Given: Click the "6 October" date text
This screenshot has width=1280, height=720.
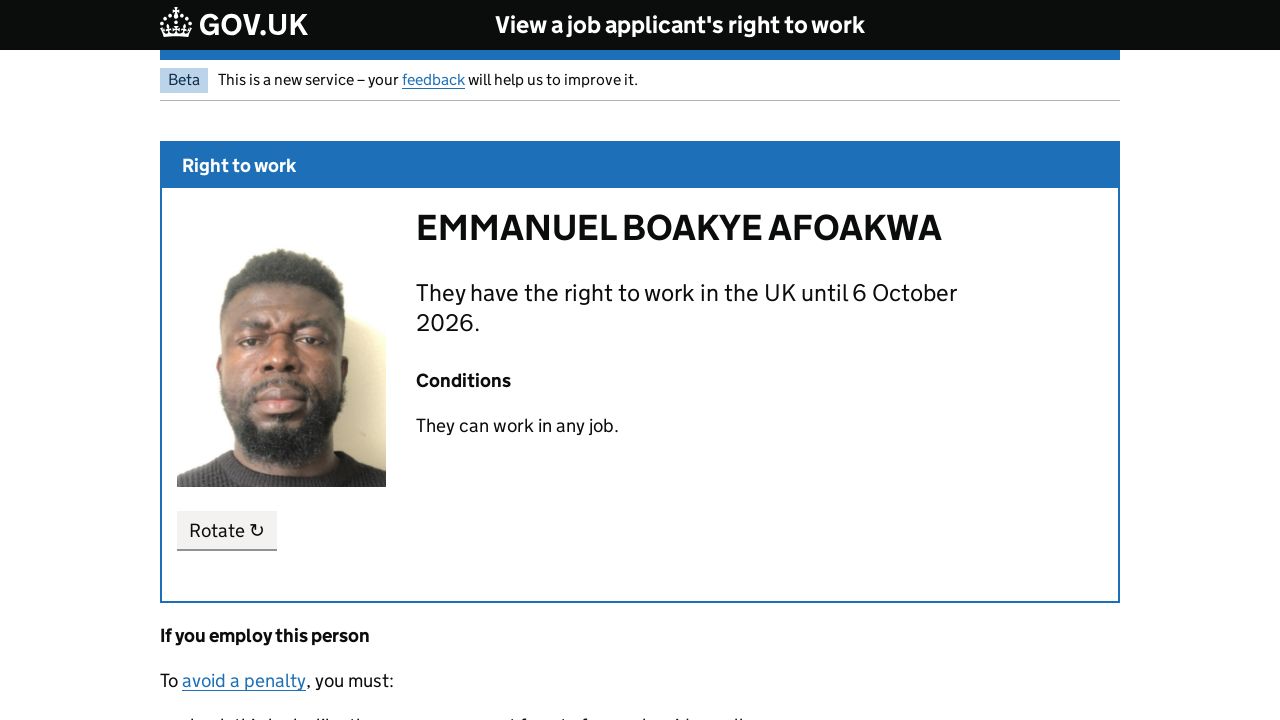Looking at the screenshot, I should pos(904,293).
